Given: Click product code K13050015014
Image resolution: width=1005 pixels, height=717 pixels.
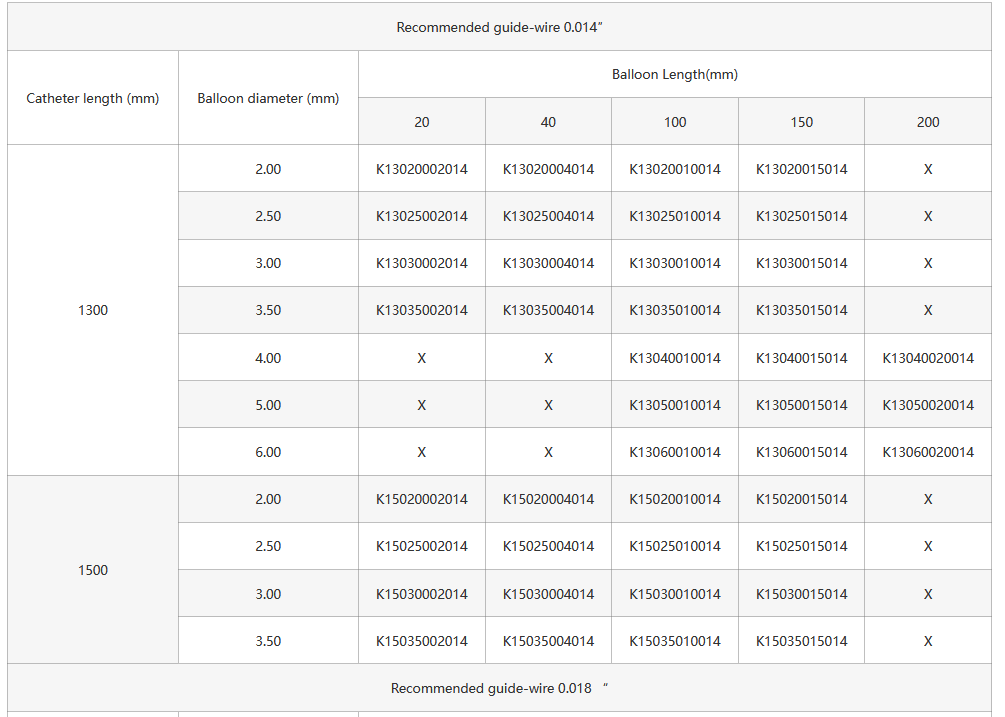Looking at the screenshot, I should click(x=801, y=405).
